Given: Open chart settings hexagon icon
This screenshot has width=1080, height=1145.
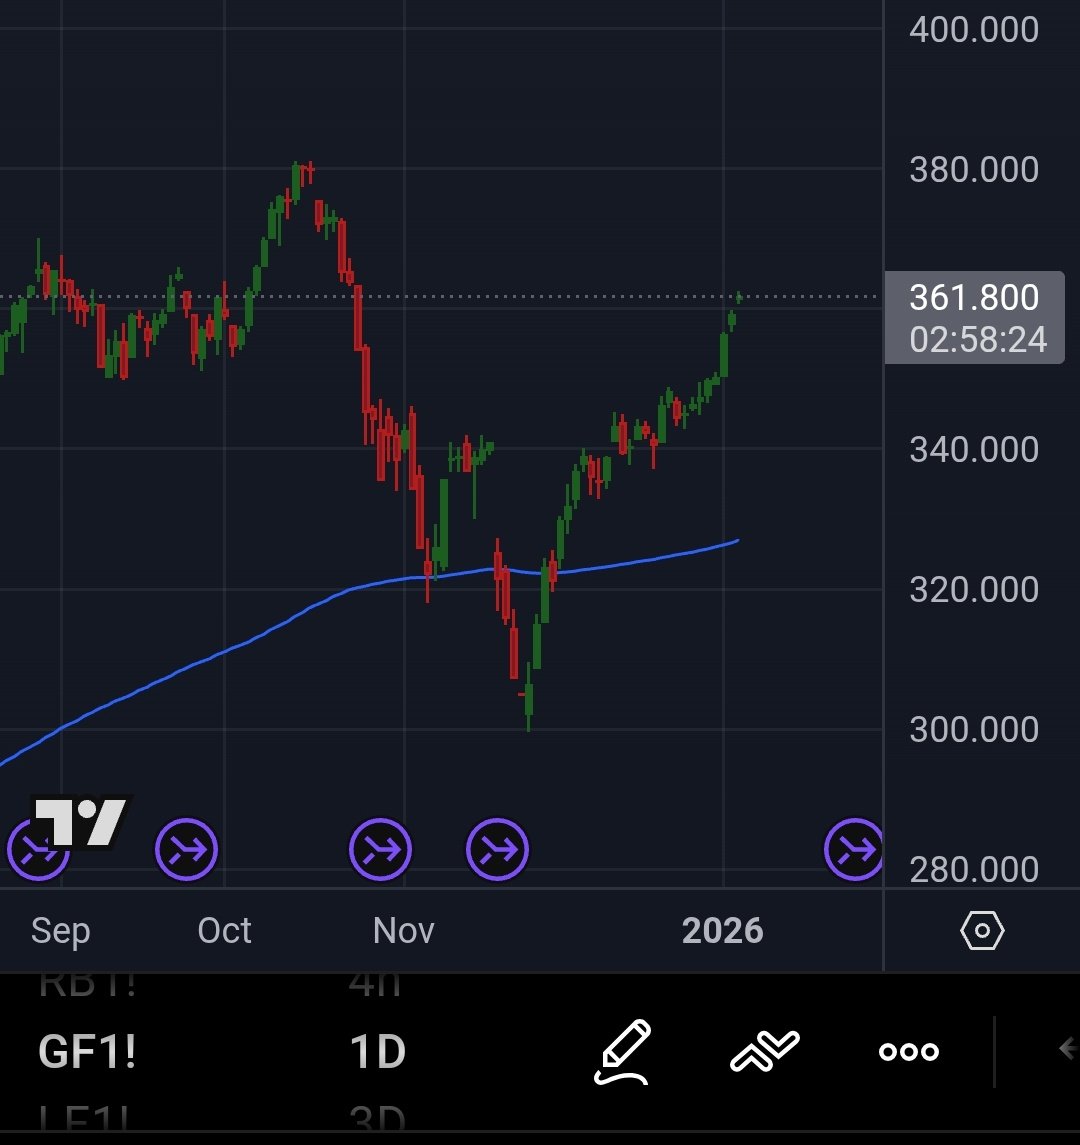Looking at the screenshot, I should tap(982, 930).
